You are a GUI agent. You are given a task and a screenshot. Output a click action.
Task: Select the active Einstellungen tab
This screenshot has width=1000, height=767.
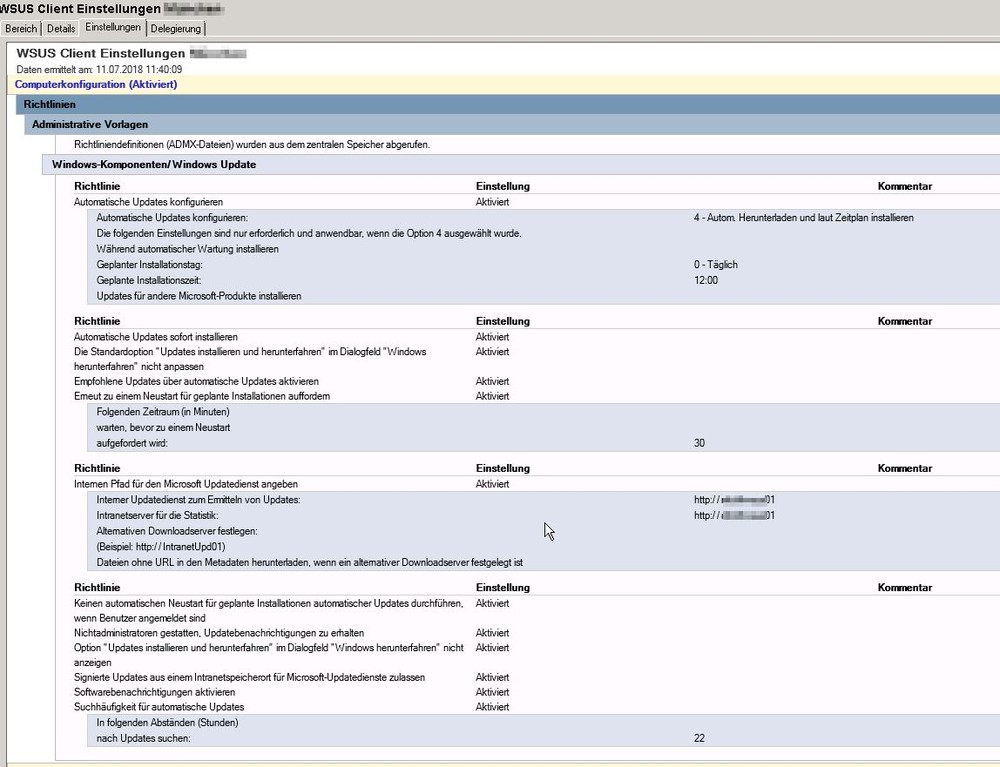[113, 28]
